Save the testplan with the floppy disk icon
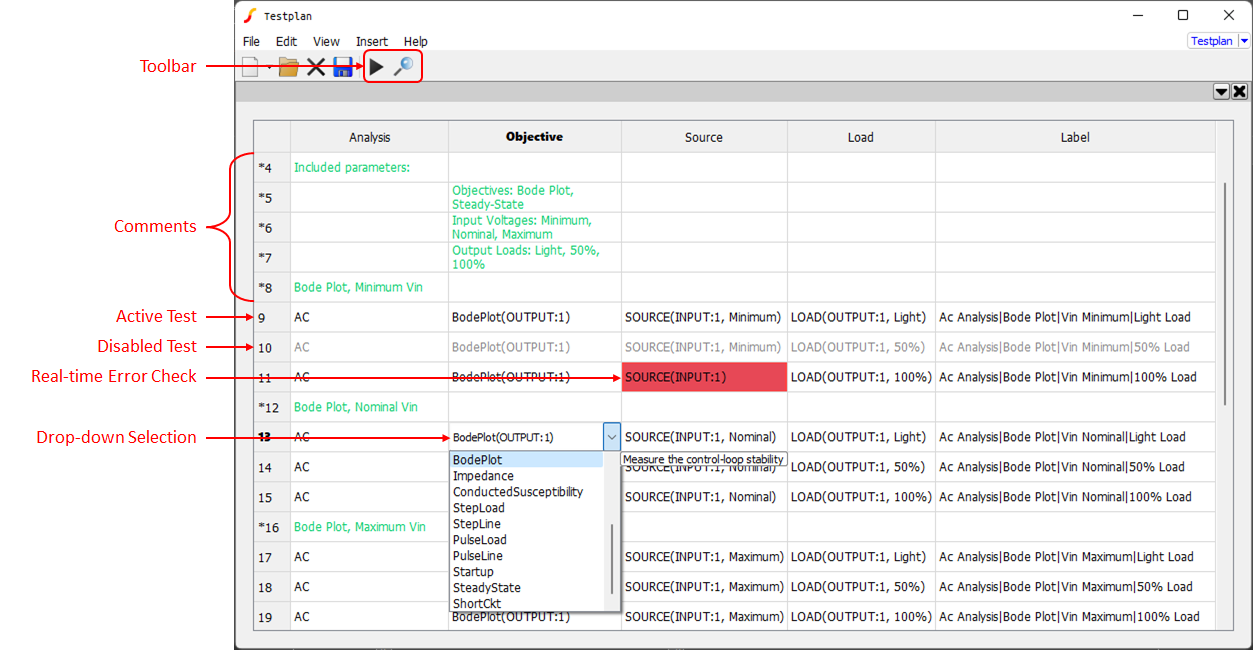1253x650 pixels. coord(343,67)
